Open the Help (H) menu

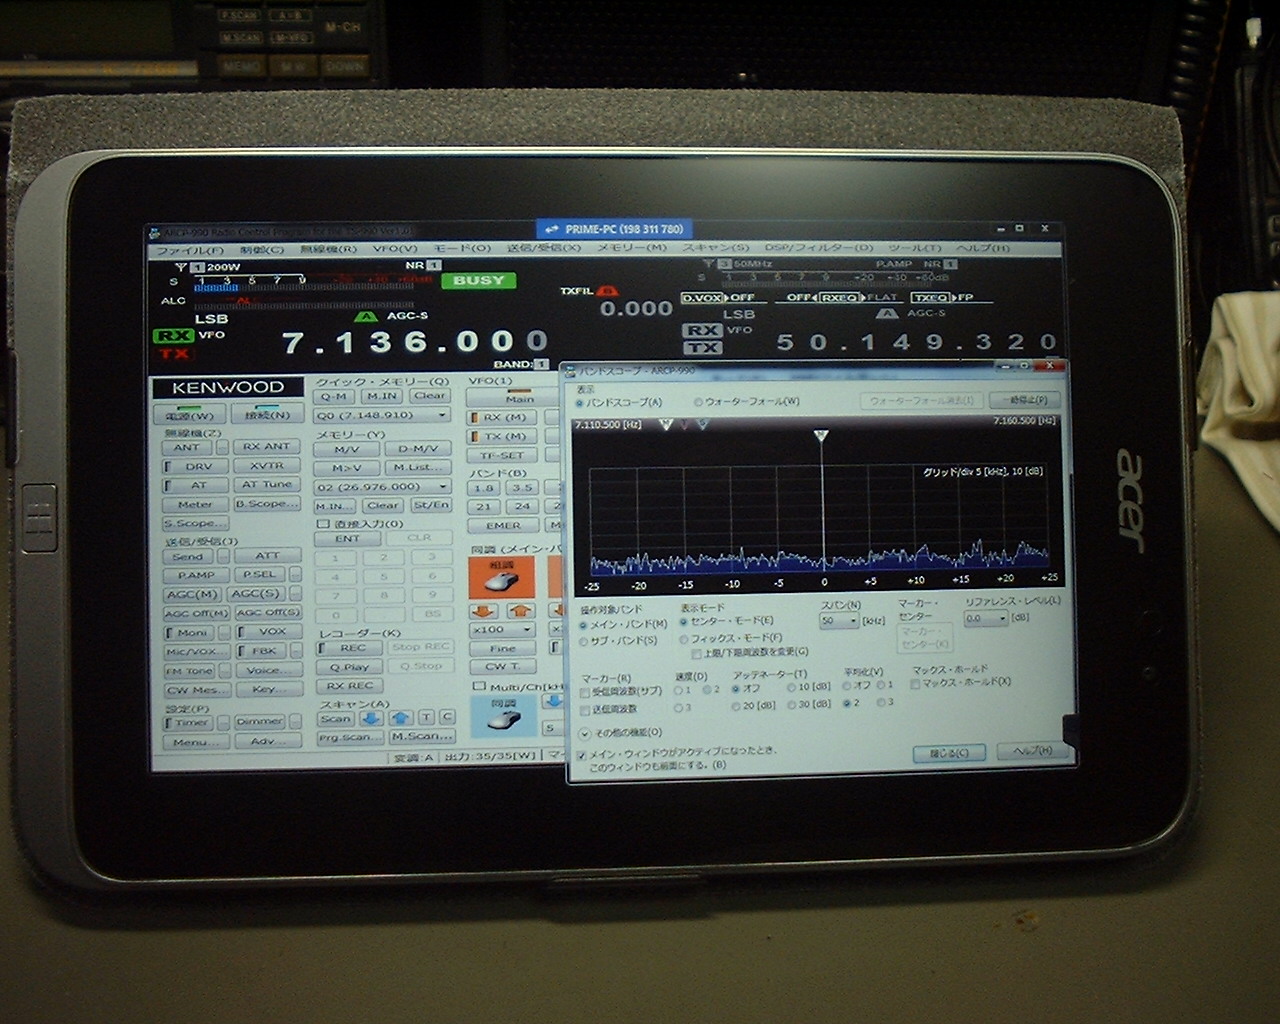pyautogui.click(x=982, y=248)
